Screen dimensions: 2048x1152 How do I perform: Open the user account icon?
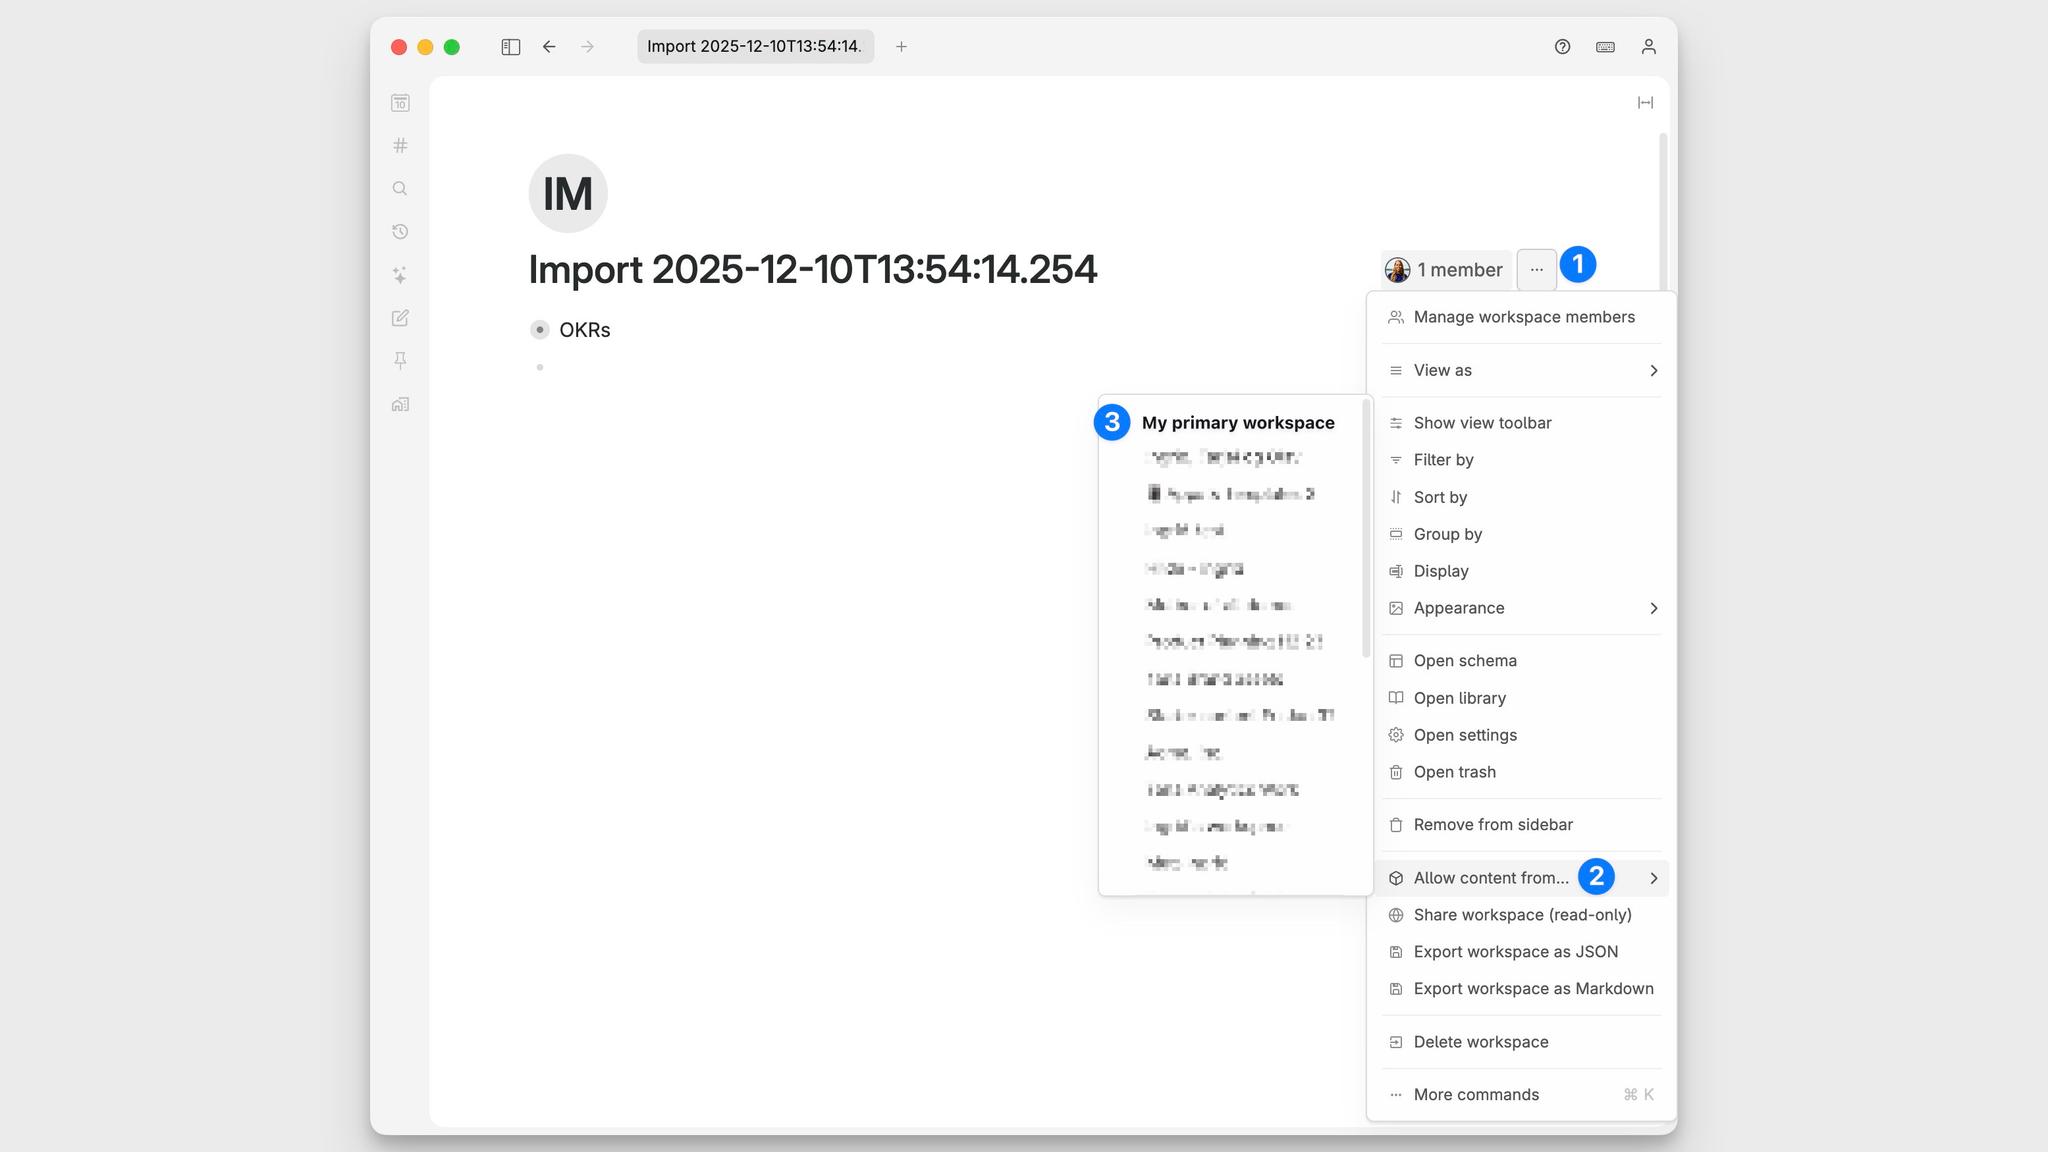(1649, 47)
